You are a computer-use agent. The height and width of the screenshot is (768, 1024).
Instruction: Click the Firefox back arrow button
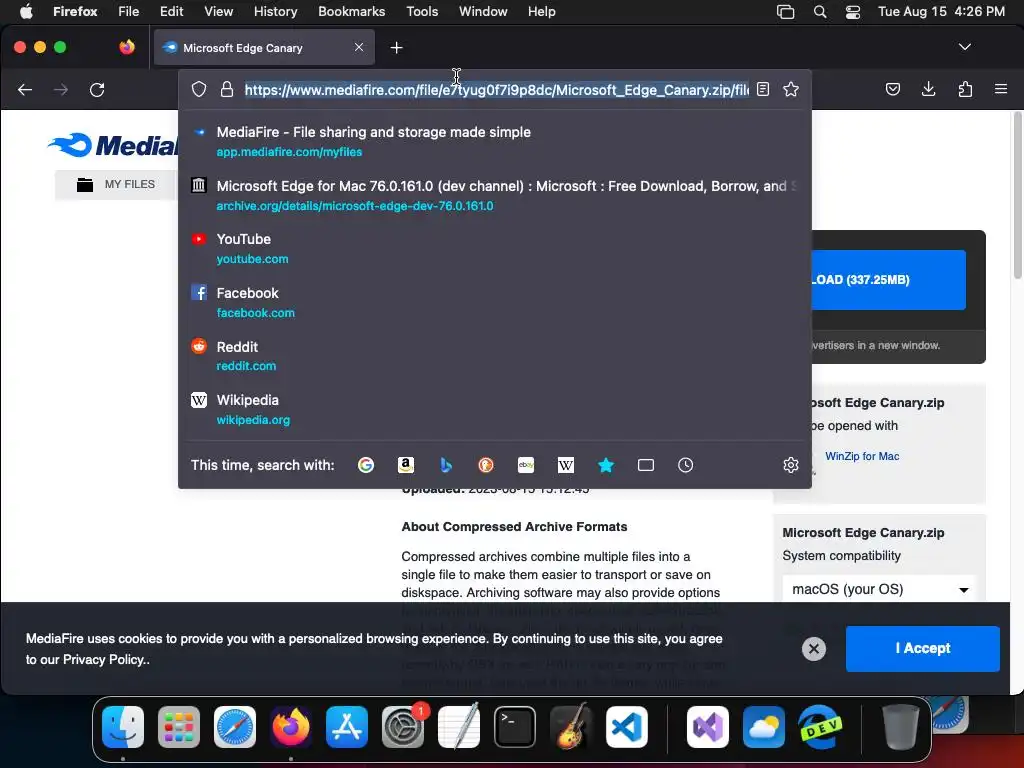[x=25, y=89]
